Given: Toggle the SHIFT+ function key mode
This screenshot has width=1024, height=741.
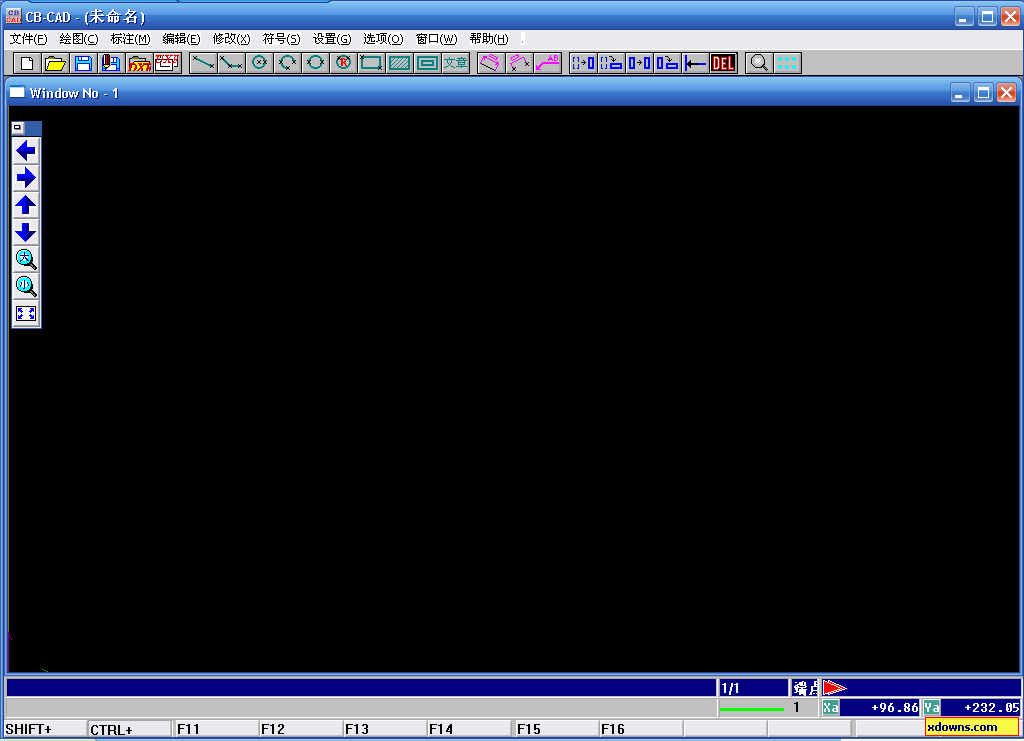Looking at the screenshot, I should (x=44, y=729).
